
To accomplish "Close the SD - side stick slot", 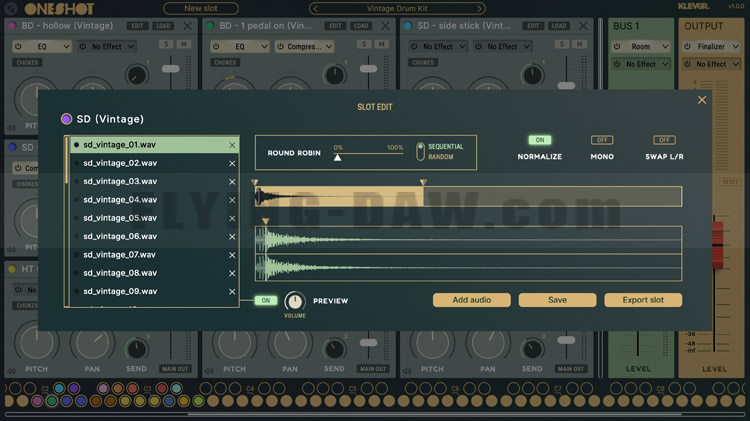I will pos(583,26).
